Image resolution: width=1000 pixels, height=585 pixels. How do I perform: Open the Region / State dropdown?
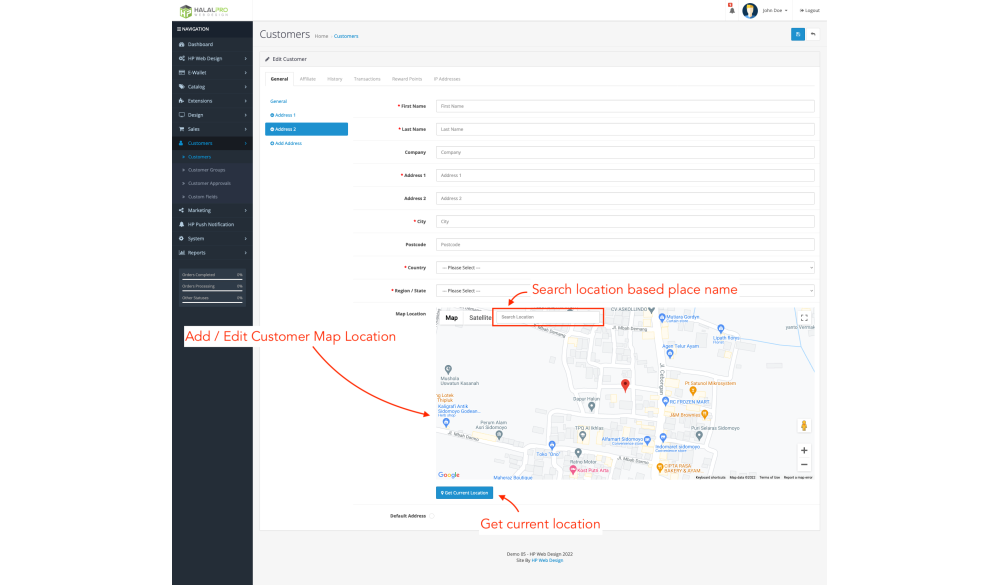click(625, 291)
